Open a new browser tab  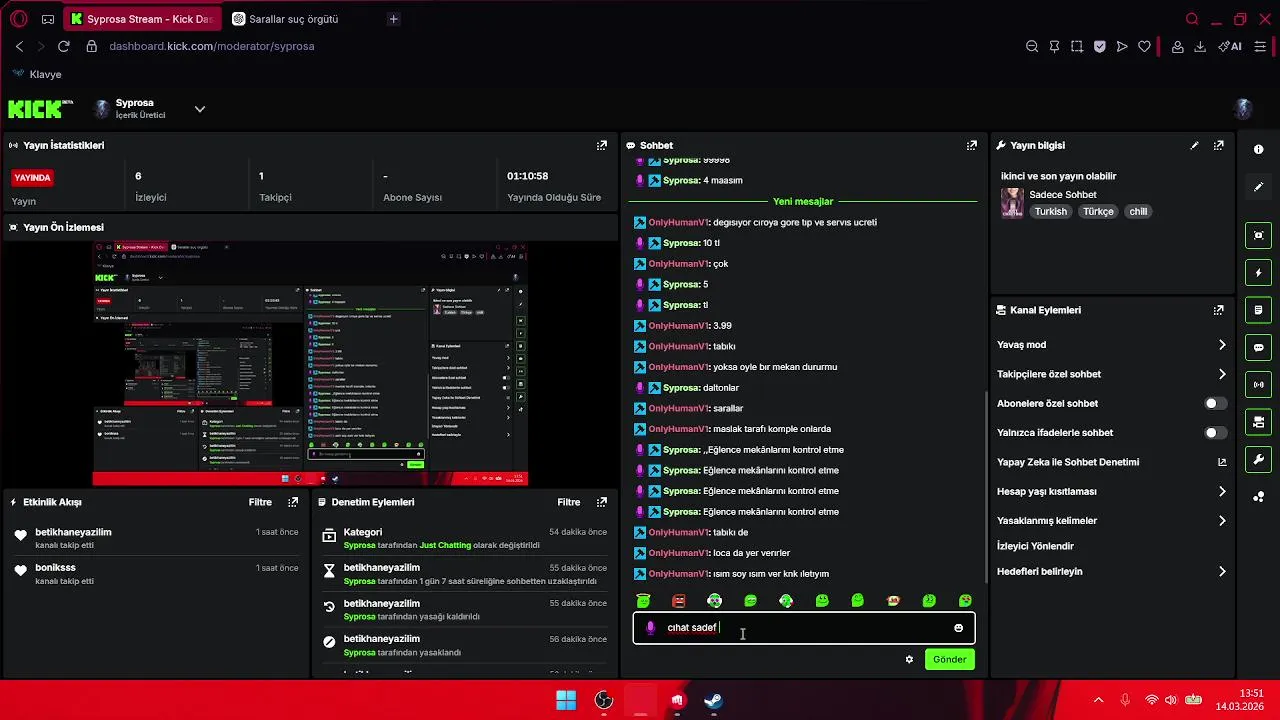pyautogui.click(x=393, y=19)
